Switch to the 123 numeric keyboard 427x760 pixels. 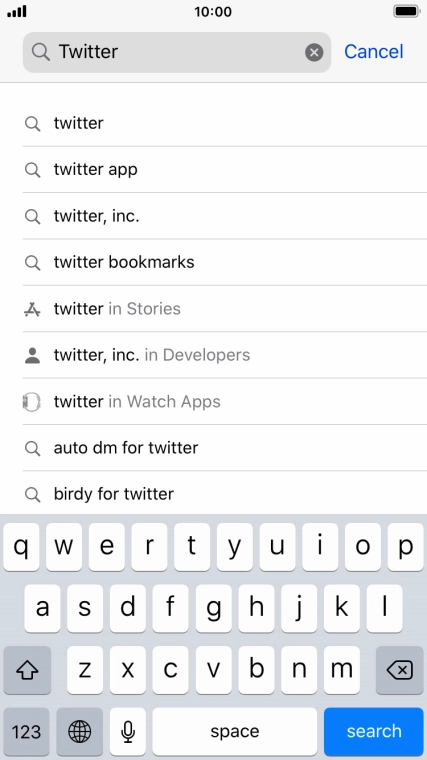[x=26, y=731]
